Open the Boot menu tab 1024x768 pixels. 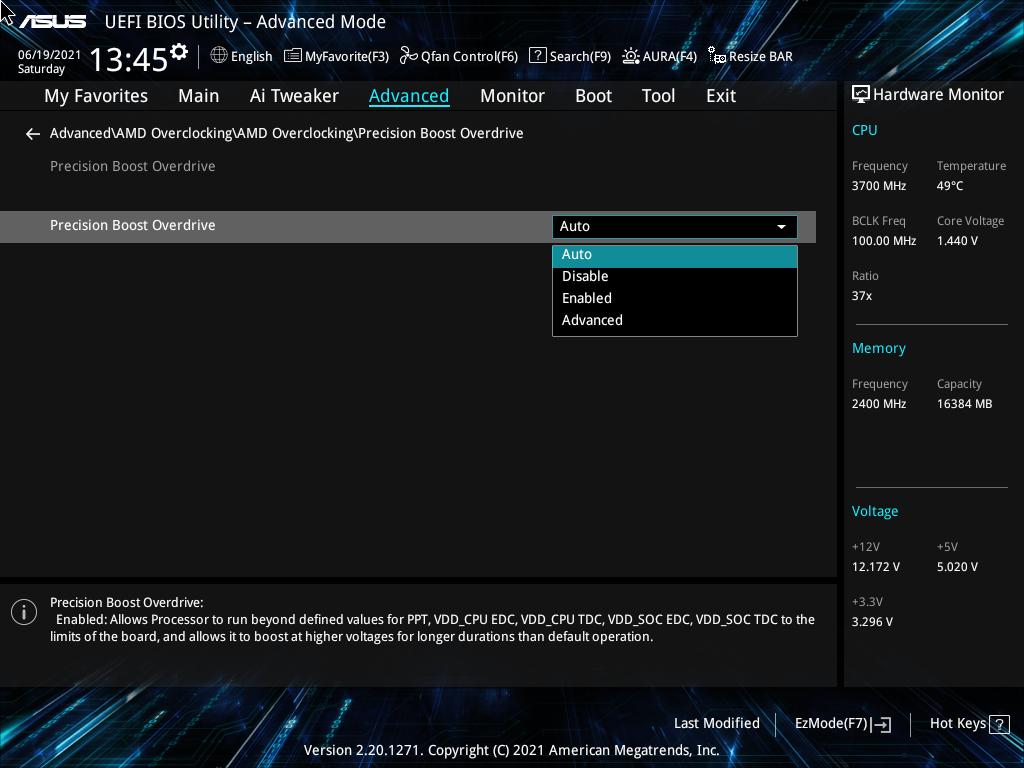(593, 95)
